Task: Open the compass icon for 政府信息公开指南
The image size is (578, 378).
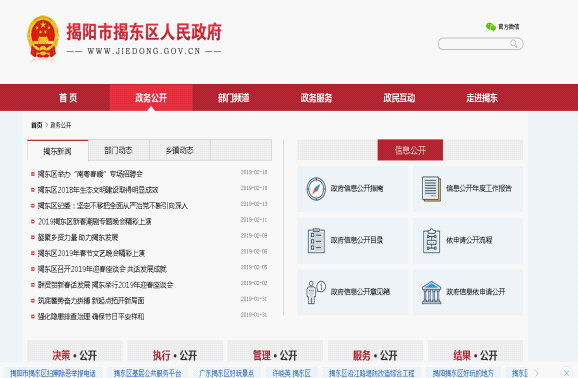Action: (x=316, y=189)
